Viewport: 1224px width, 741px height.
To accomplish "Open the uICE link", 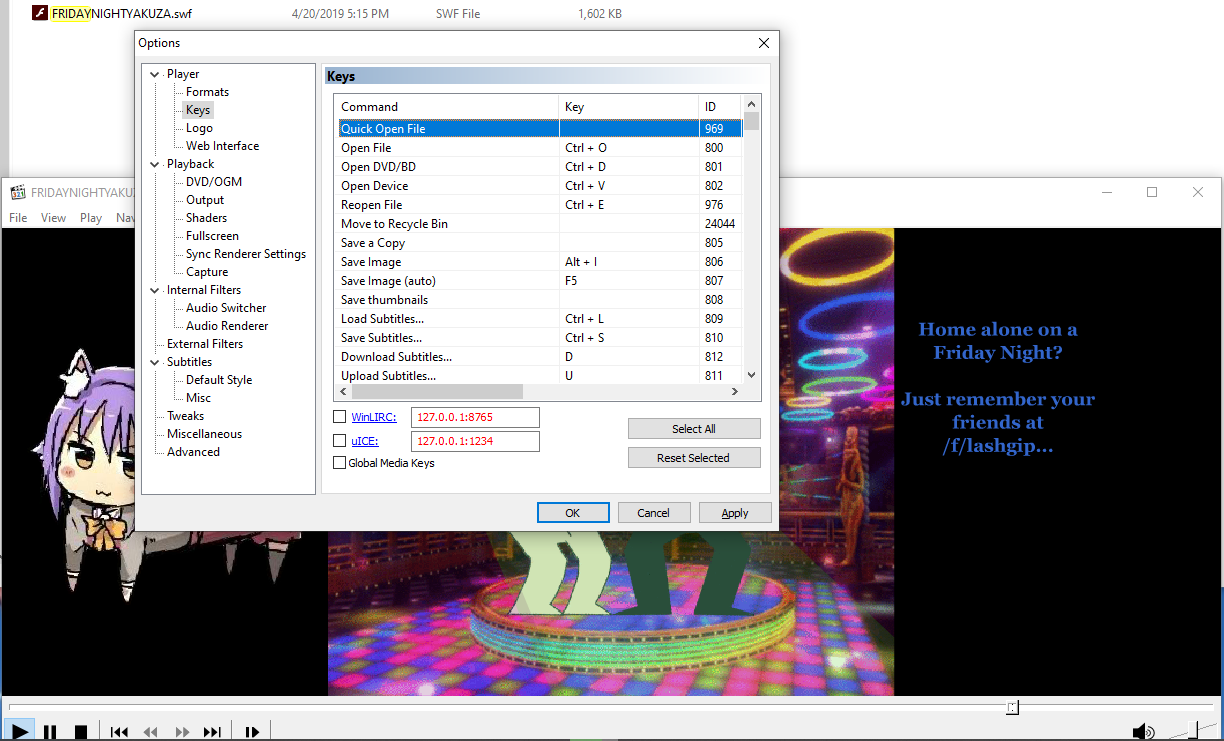I will point(364,440).
